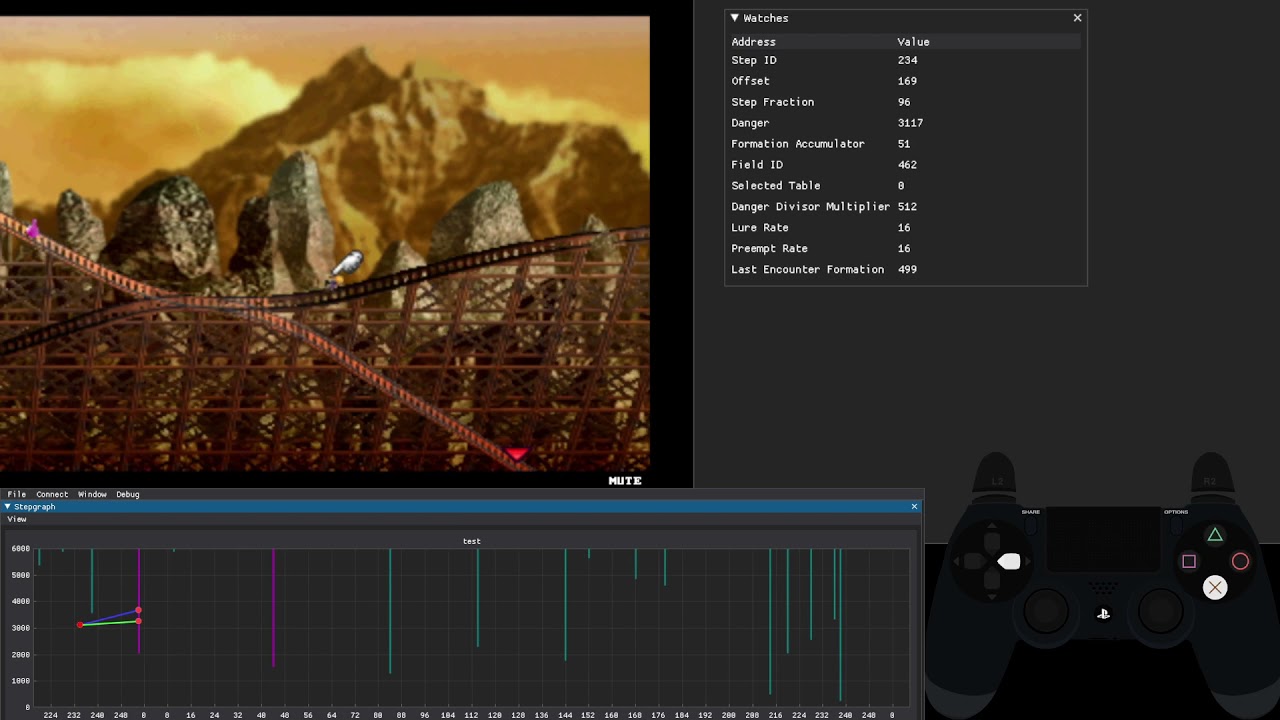Click the square button on controller
Image resolution: width=1280 pixels, height=720 pixels.
pos(1189,562)
